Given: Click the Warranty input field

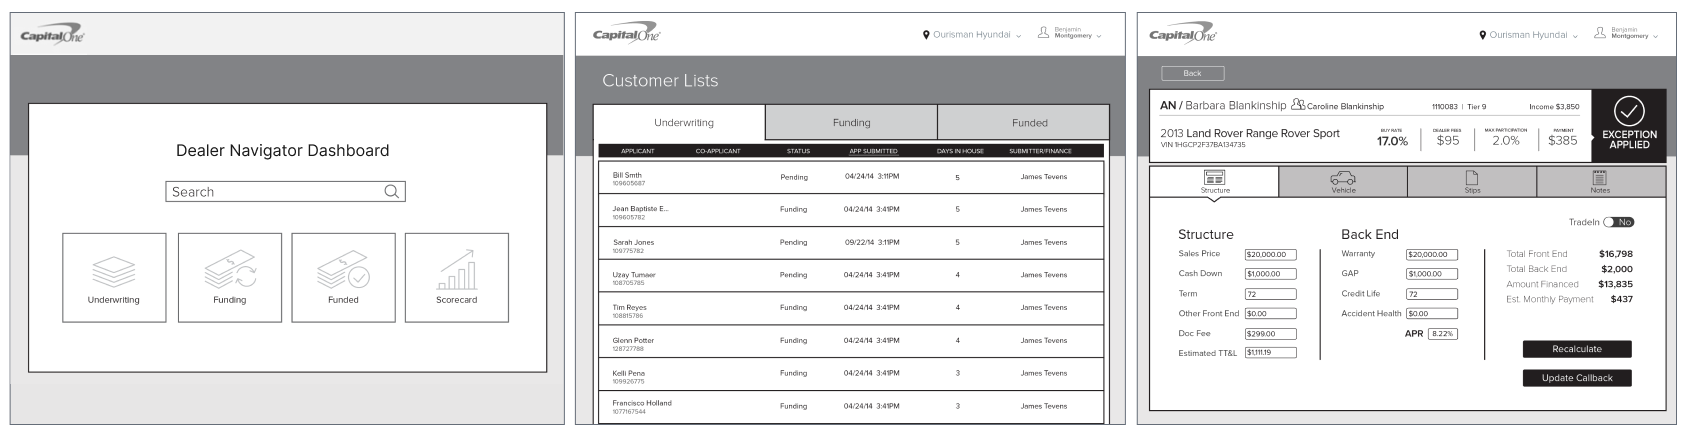Looking at the screenshot, I should click(x=1432, y=254).
